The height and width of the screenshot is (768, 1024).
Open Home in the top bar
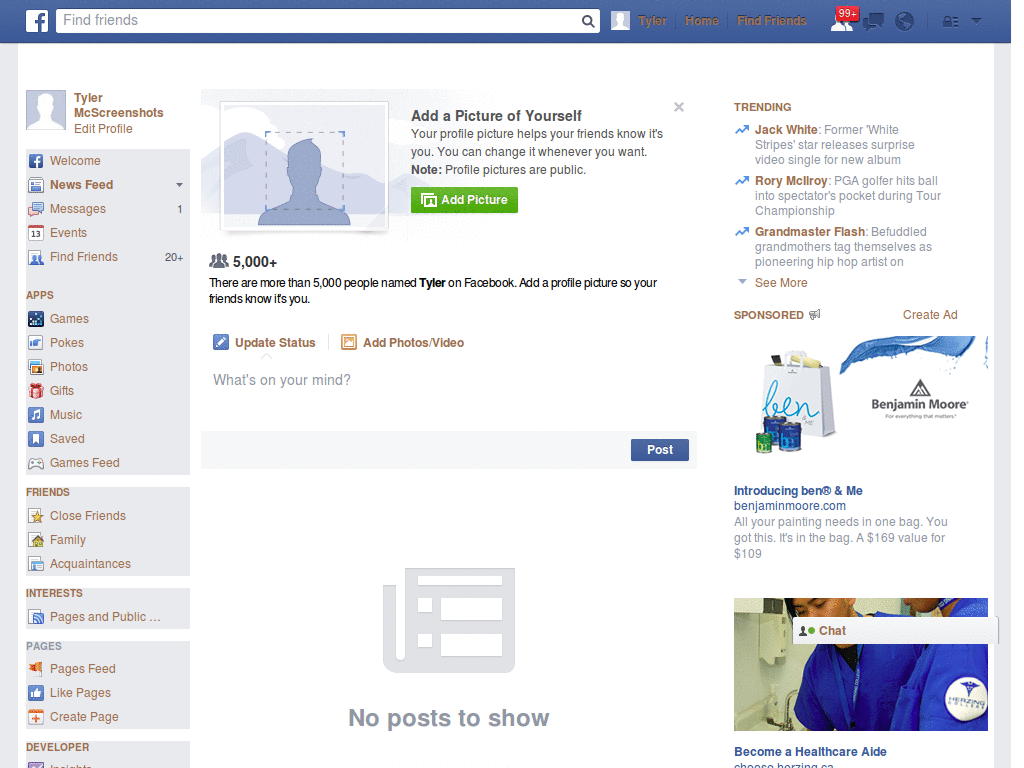click(701, 21)
